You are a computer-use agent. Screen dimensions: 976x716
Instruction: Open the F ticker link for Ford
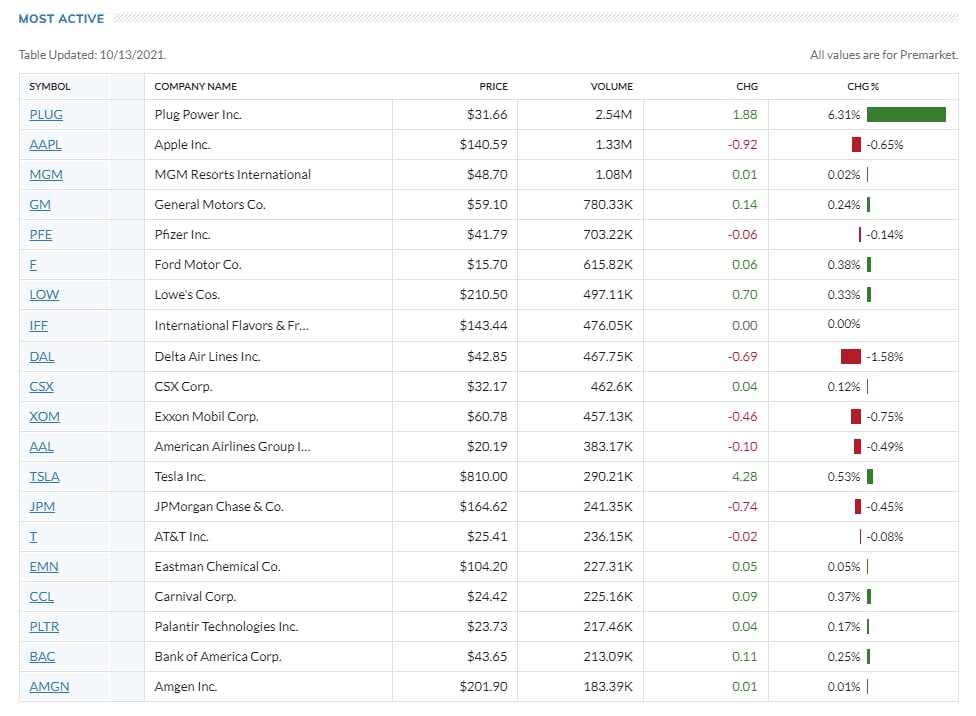point(33,265)
